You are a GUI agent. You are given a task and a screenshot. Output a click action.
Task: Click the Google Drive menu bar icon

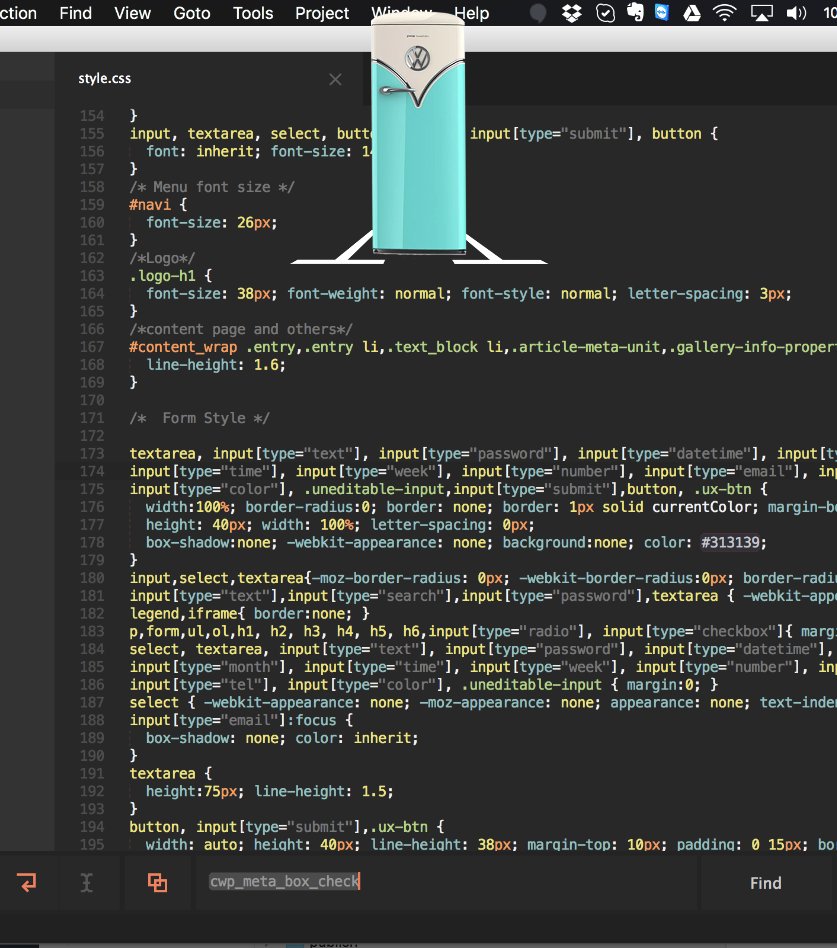690,13
